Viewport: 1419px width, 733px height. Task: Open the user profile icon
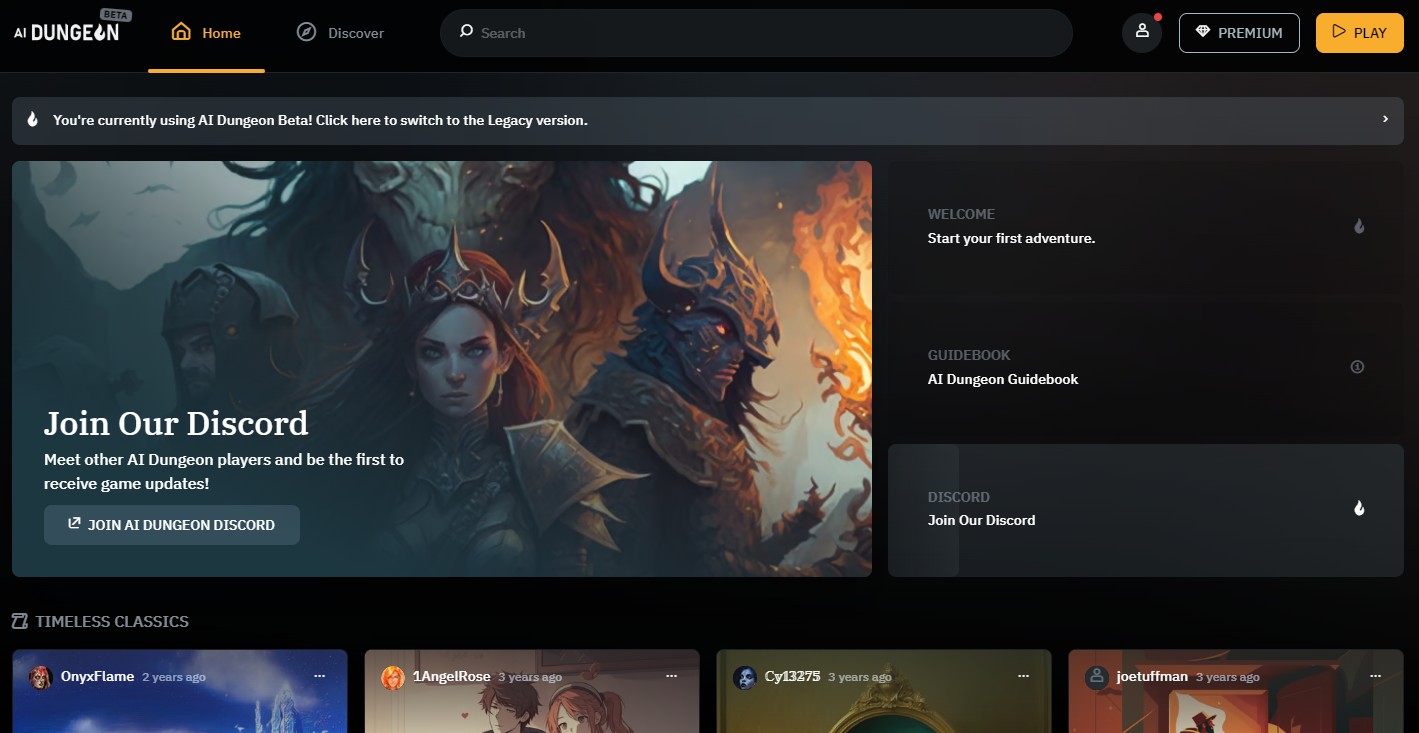1142,32
